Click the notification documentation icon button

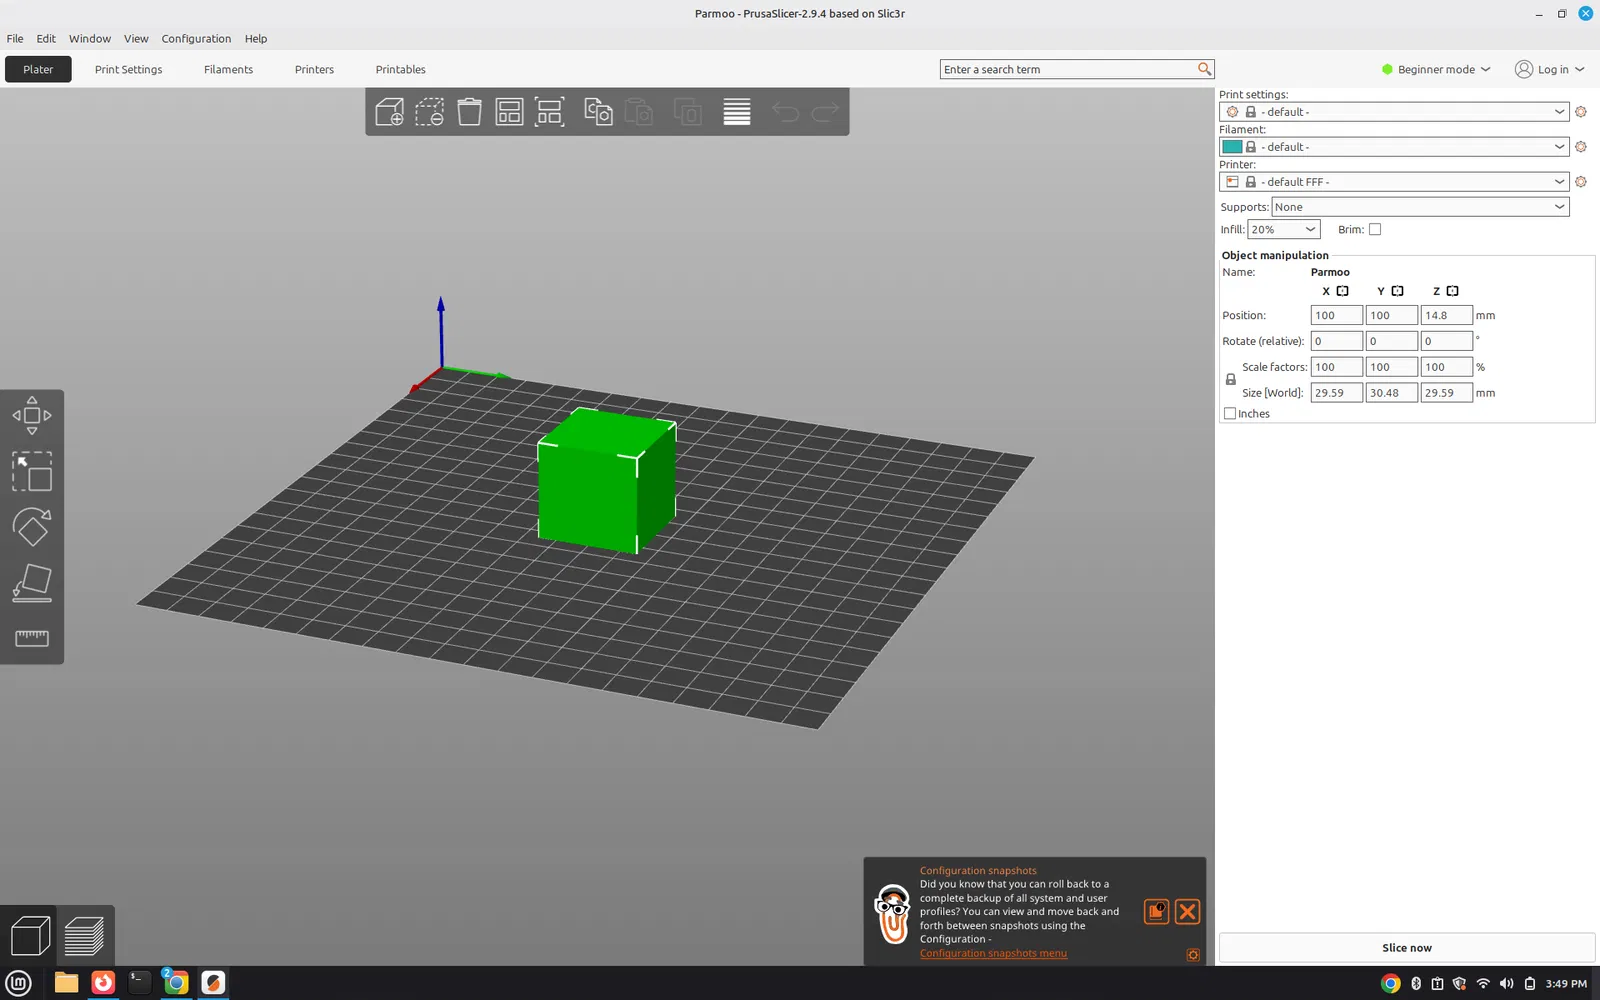coord(1156,911)
